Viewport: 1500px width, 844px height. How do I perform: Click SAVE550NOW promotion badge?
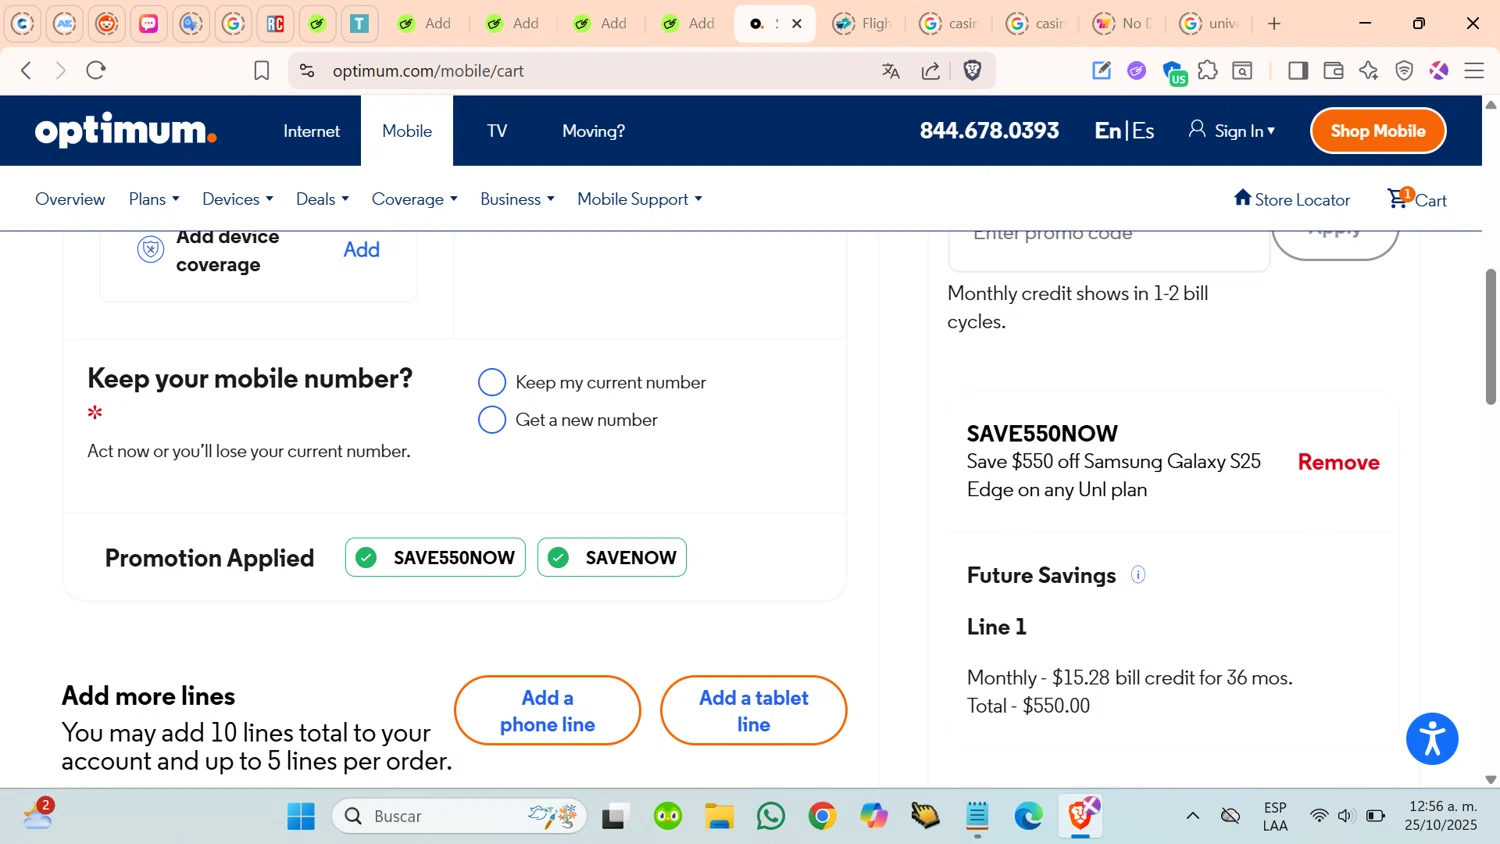pos(435,557)
